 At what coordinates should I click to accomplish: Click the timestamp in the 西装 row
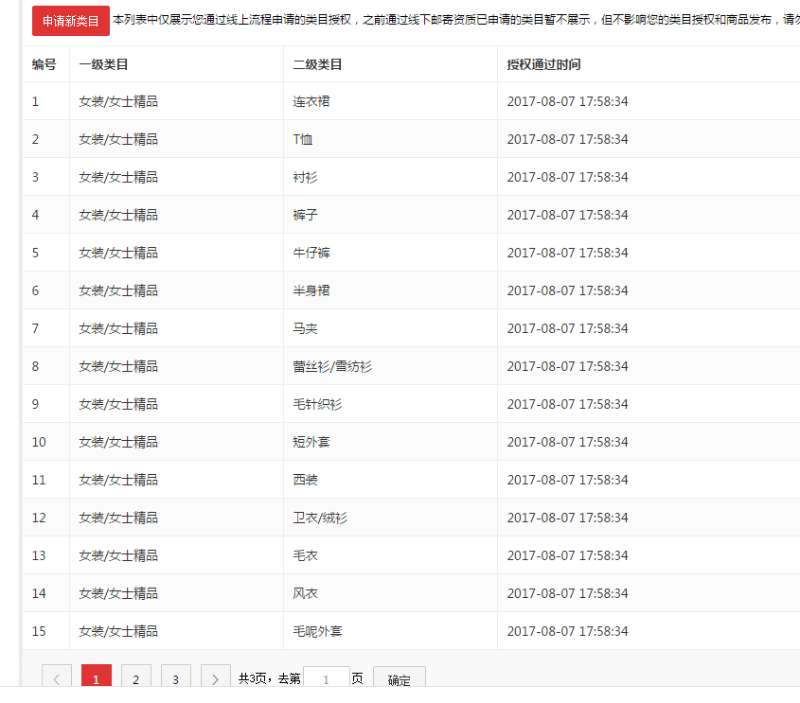pyautogui.click(x=567, y=479)
